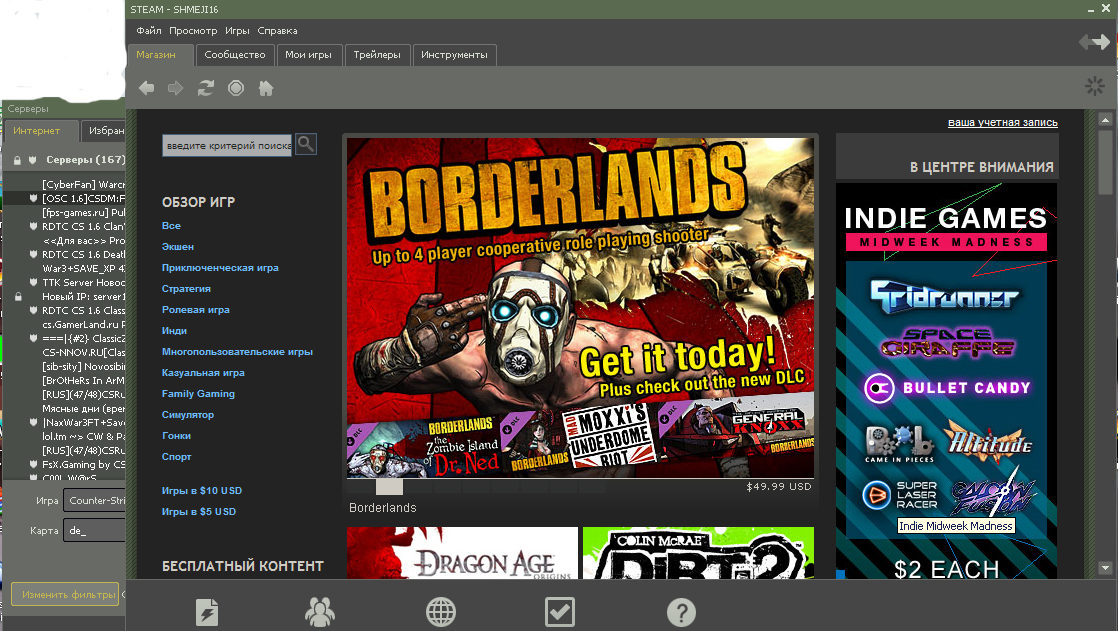Open Dragon Age Origins banner
This screenshot has height=631, width=1118.
click(x=462, y=553)
